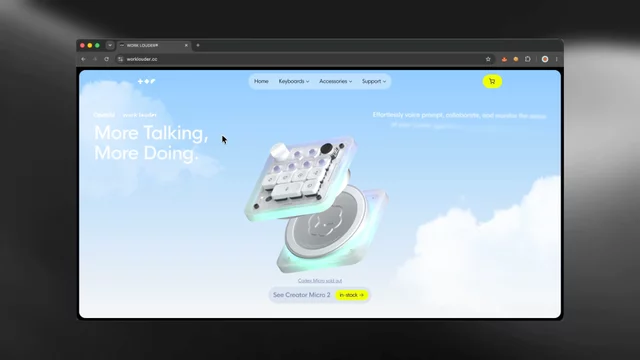Open the Extensions puzzle icon

pyautogui.click(x=528, y=59)
